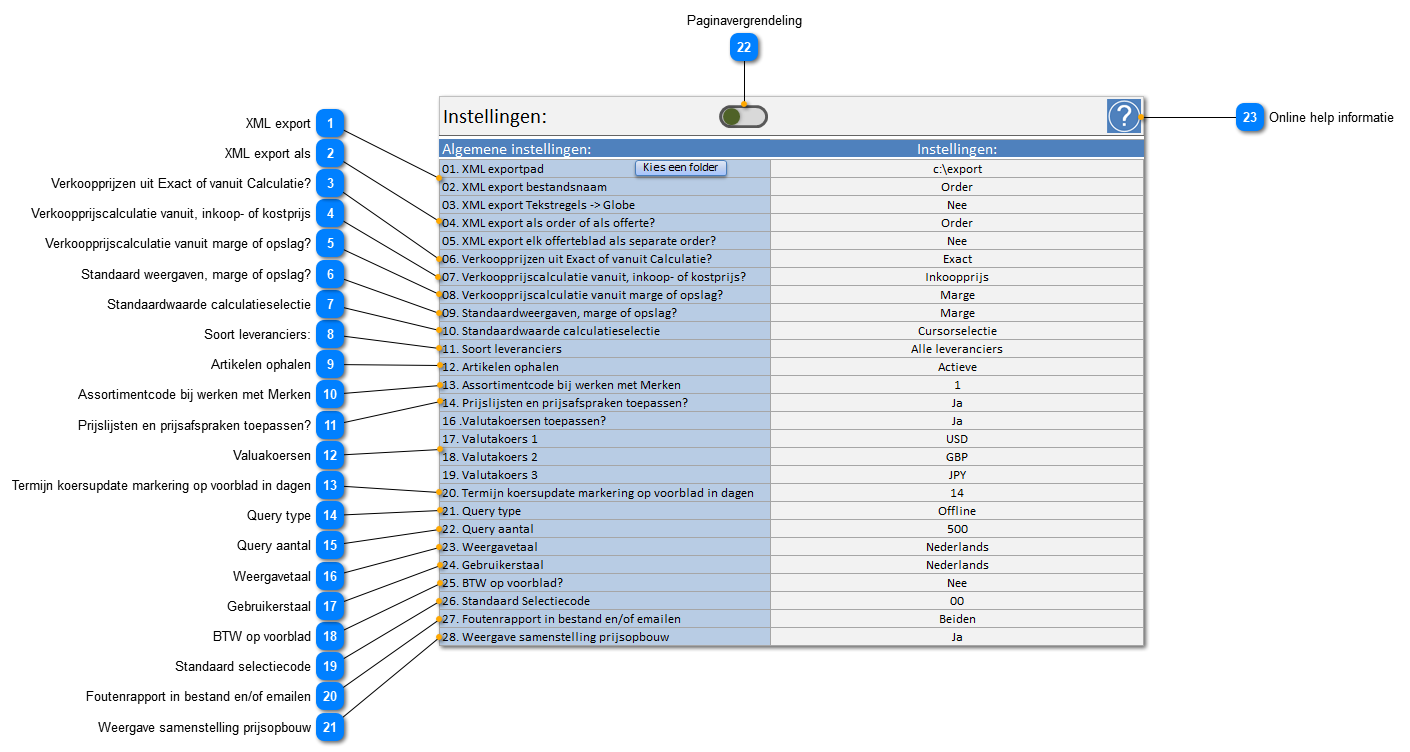Select 'Nederlands' value for Weergavetaal

957,547
